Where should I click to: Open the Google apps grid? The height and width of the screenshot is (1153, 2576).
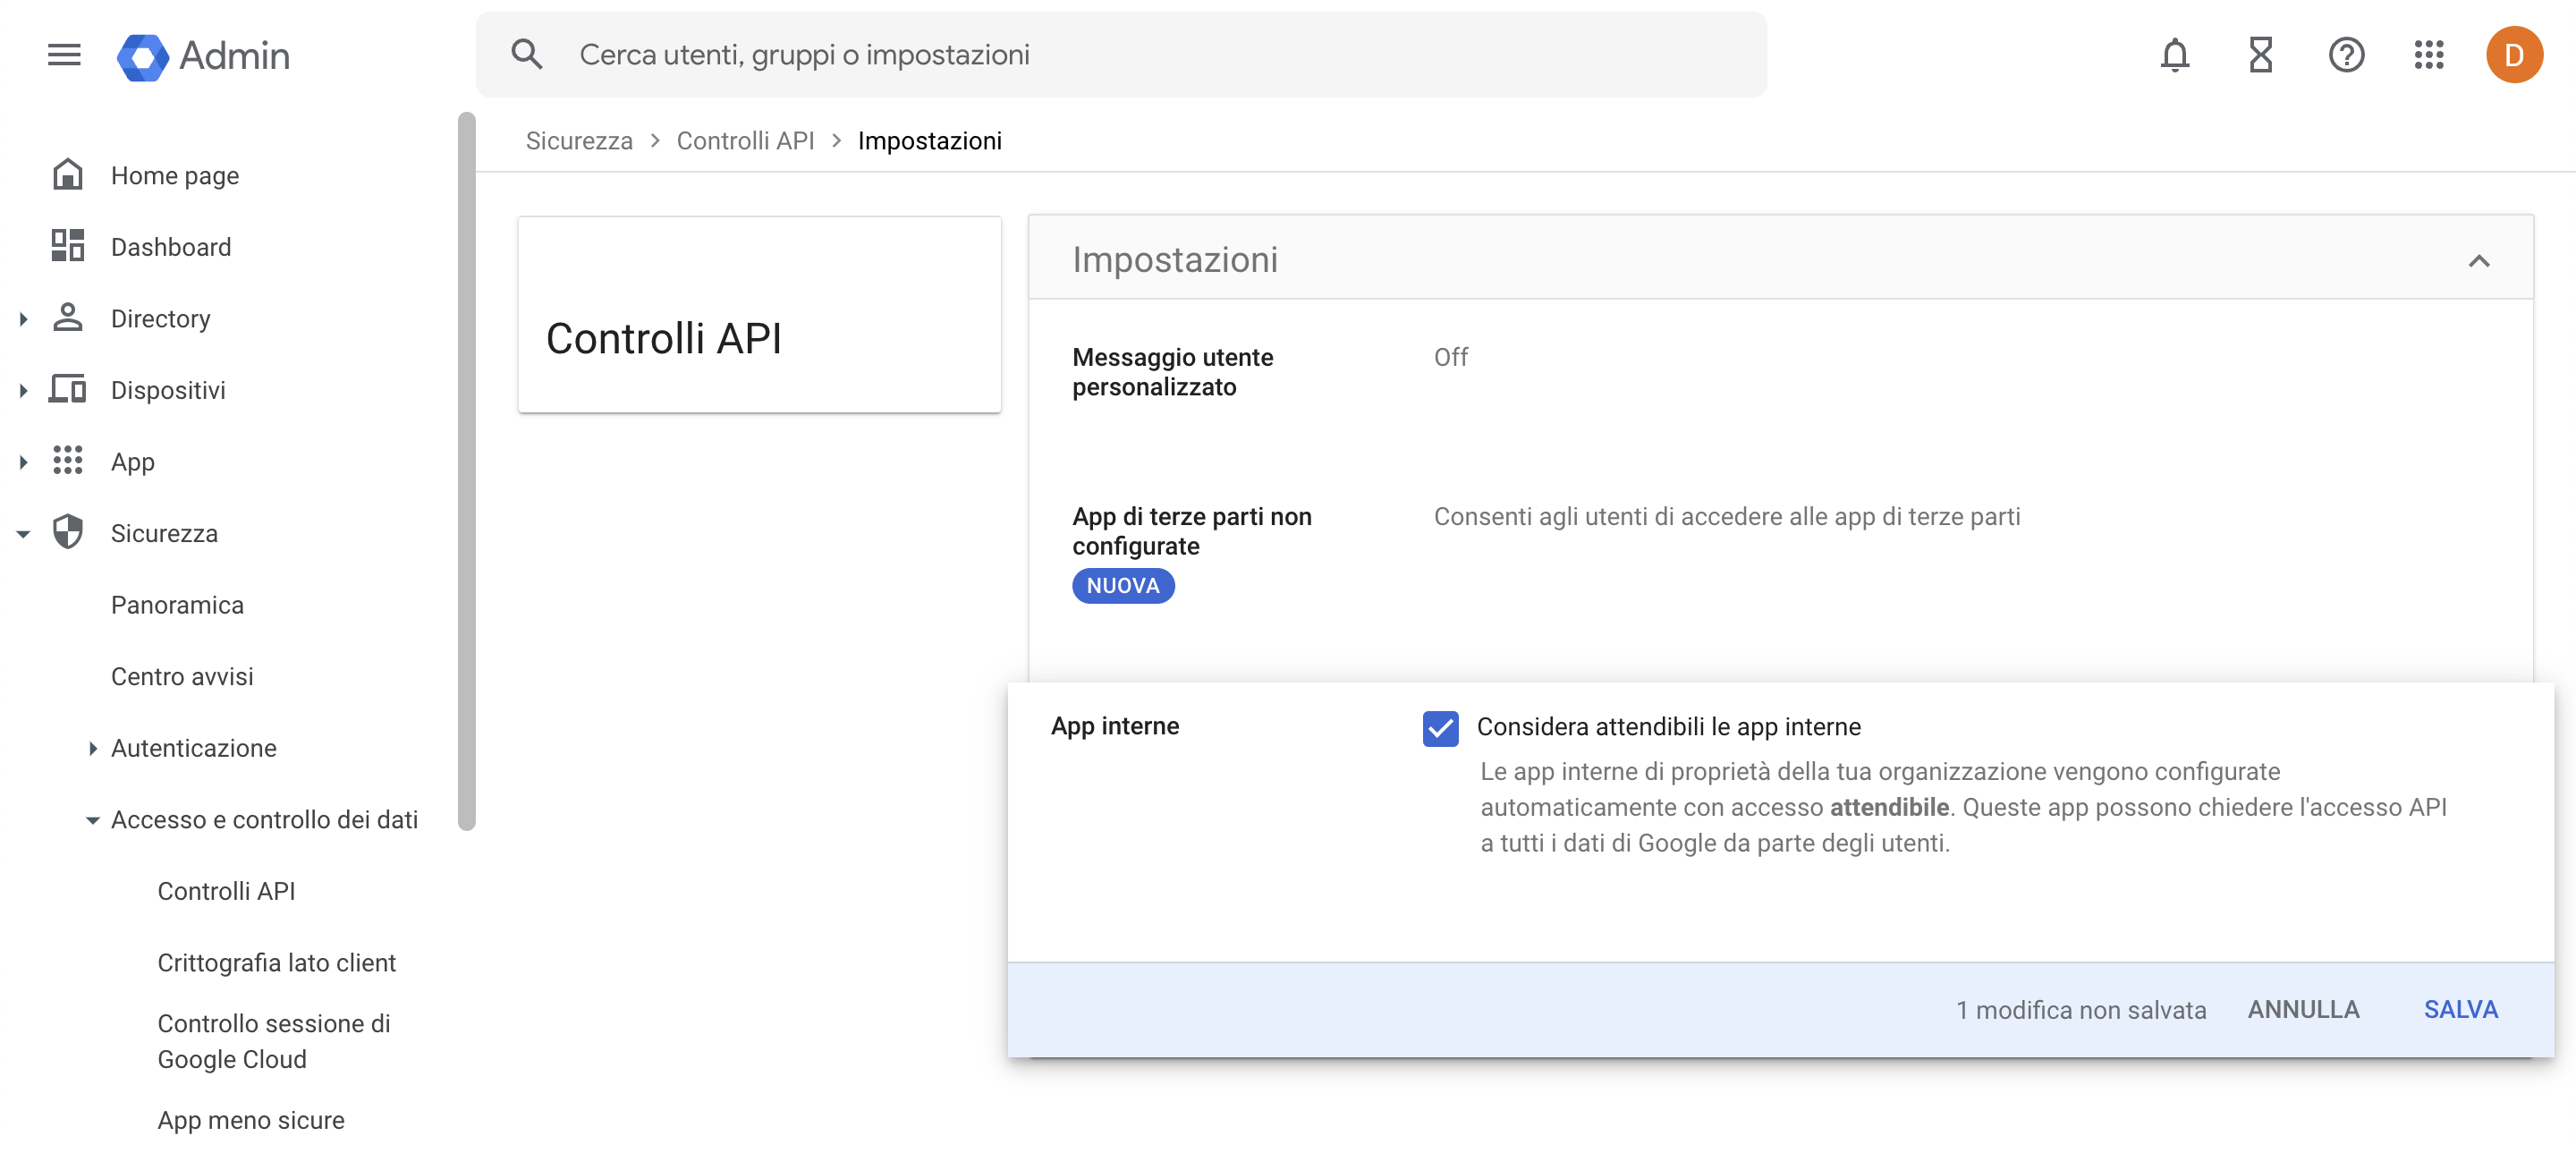click(x=2428, y=55)
